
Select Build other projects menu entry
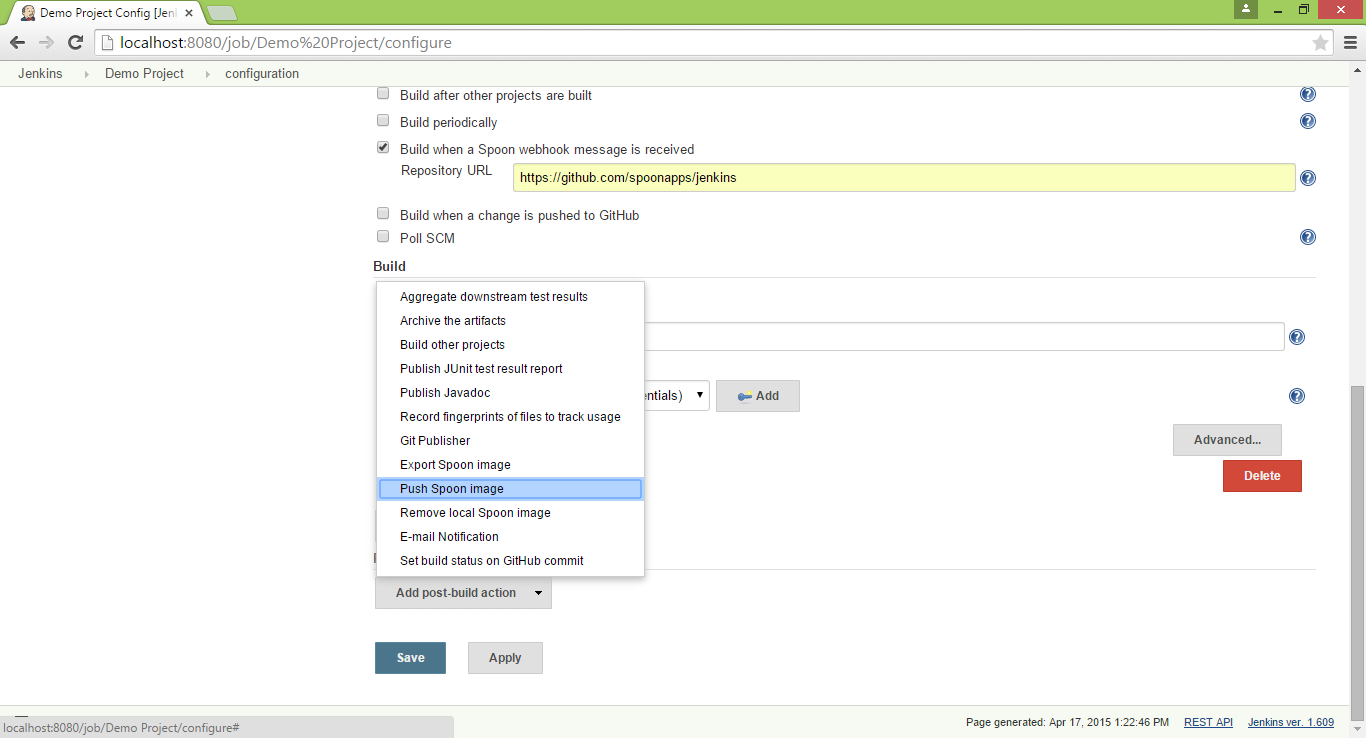[x=510, y=345]
